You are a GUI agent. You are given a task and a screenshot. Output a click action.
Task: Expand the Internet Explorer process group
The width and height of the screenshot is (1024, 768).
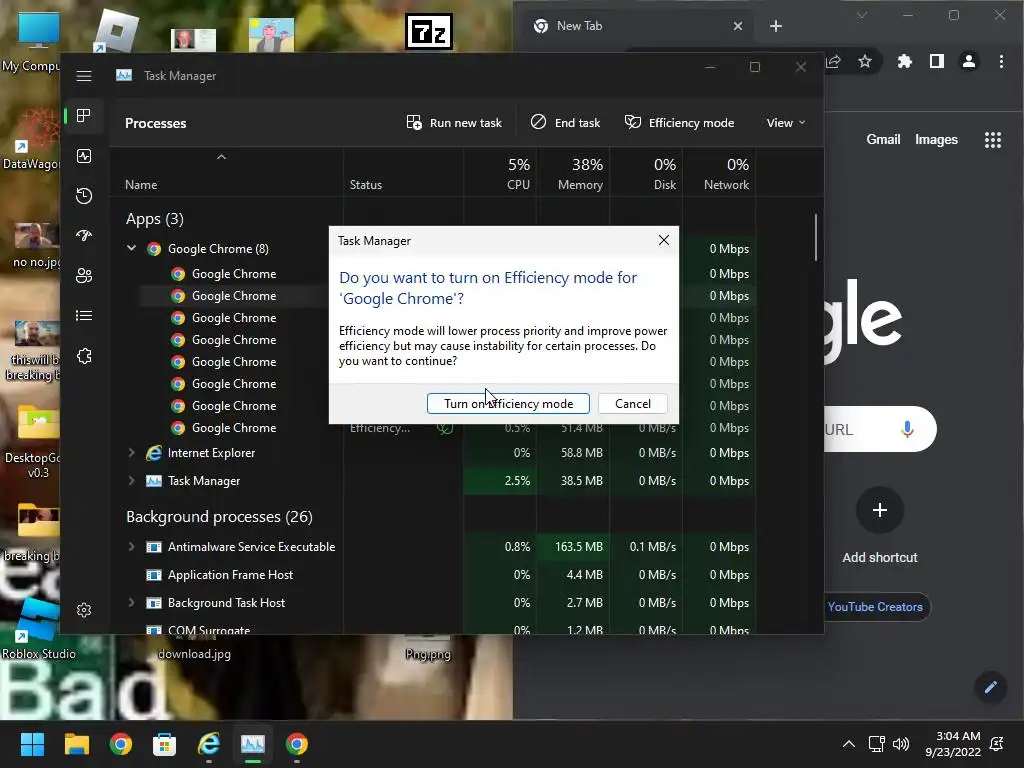pyautogui.click(x=131, y=453)
